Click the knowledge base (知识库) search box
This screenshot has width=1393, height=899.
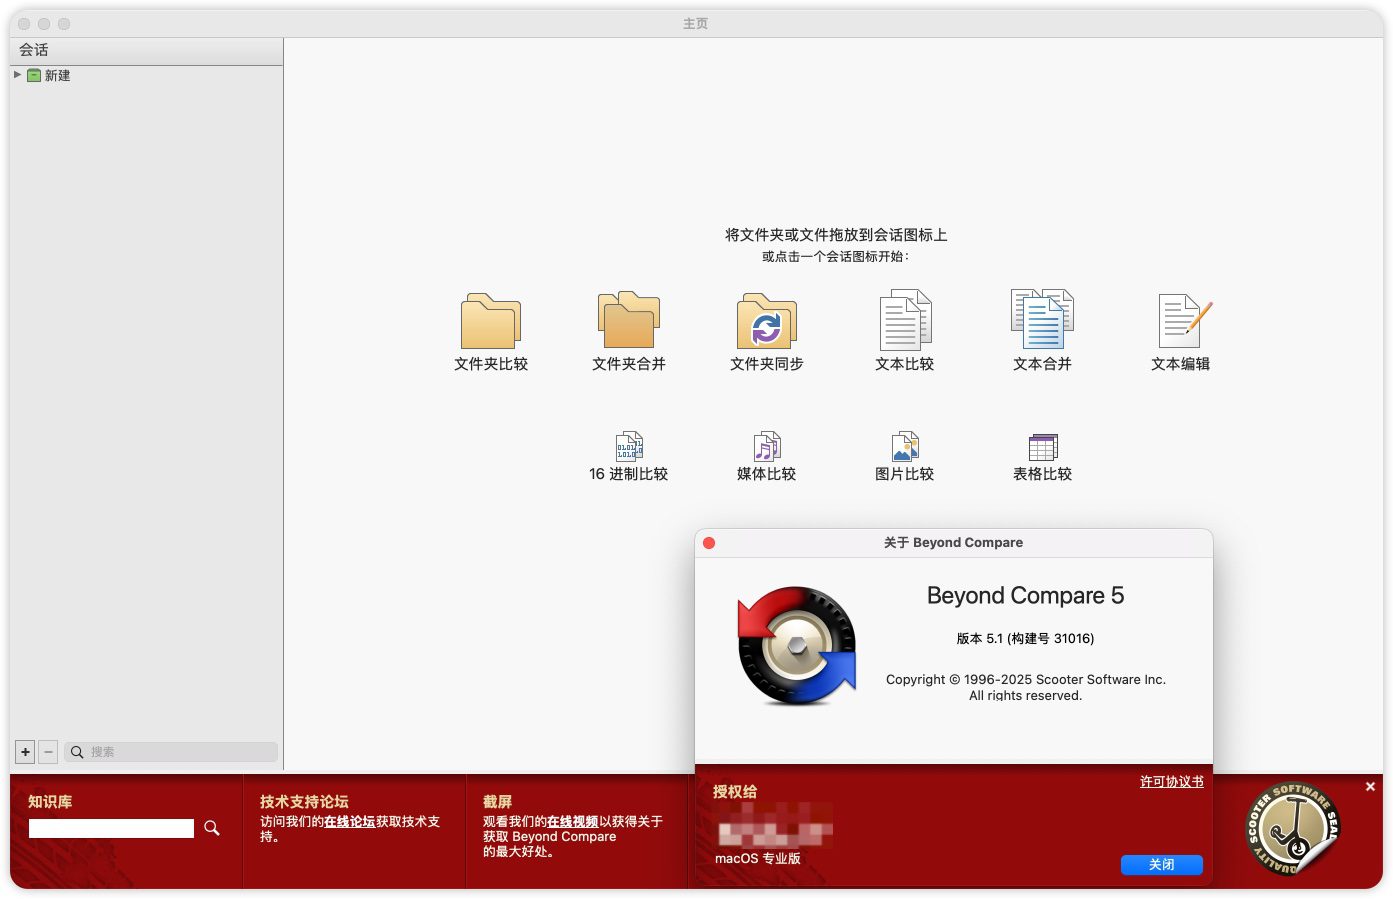(111, 828)
